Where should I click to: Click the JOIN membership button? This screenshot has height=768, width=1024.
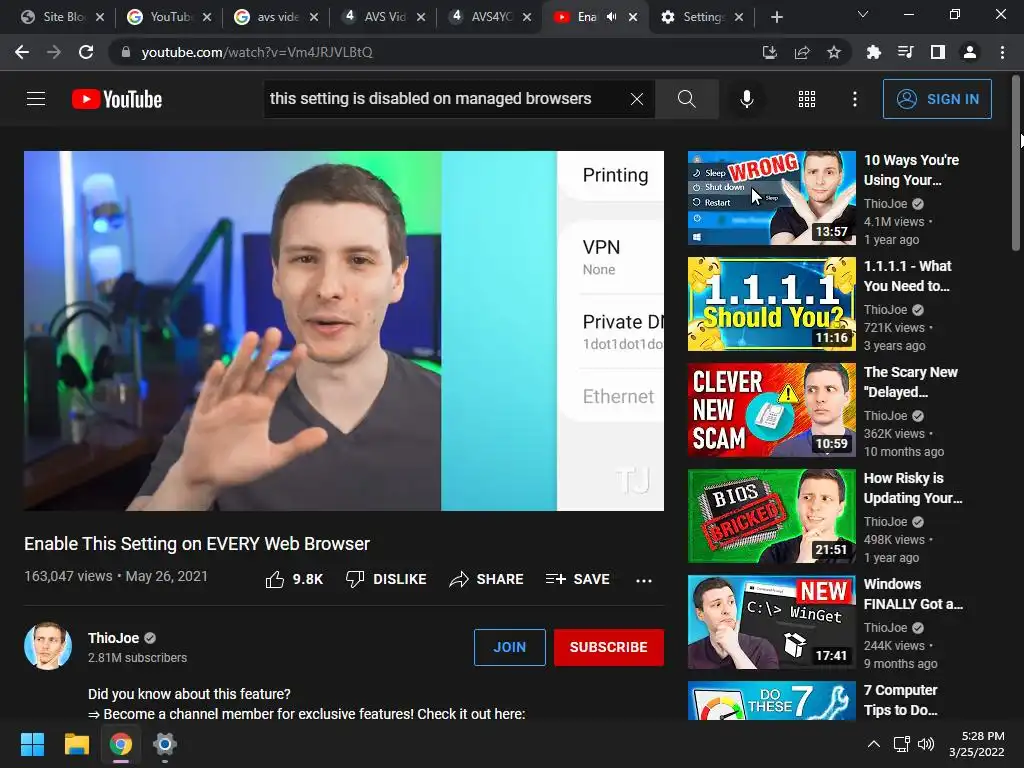tap(509, 647)
